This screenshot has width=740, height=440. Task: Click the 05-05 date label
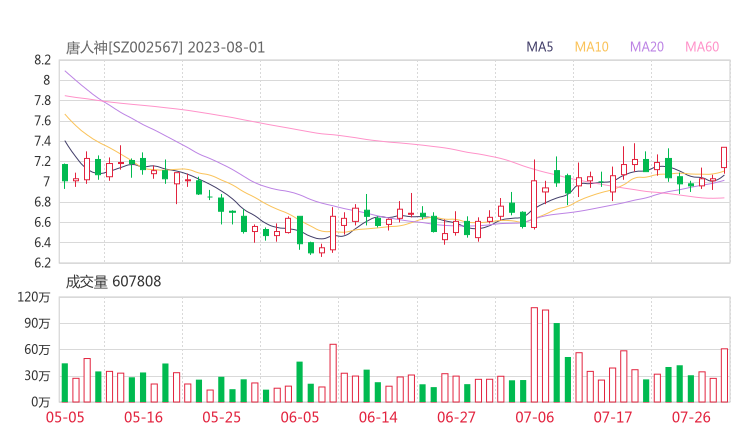65,417
